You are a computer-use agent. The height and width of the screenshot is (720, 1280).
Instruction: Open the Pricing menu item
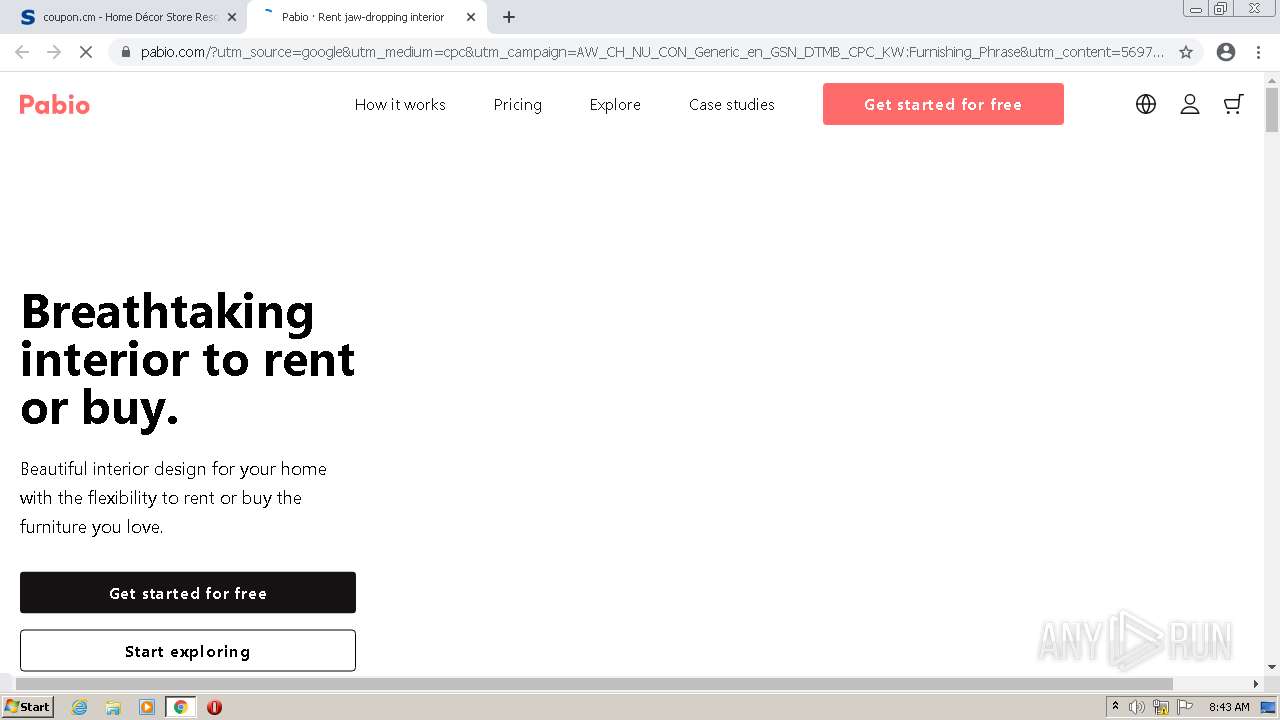(x=518, y=104)
